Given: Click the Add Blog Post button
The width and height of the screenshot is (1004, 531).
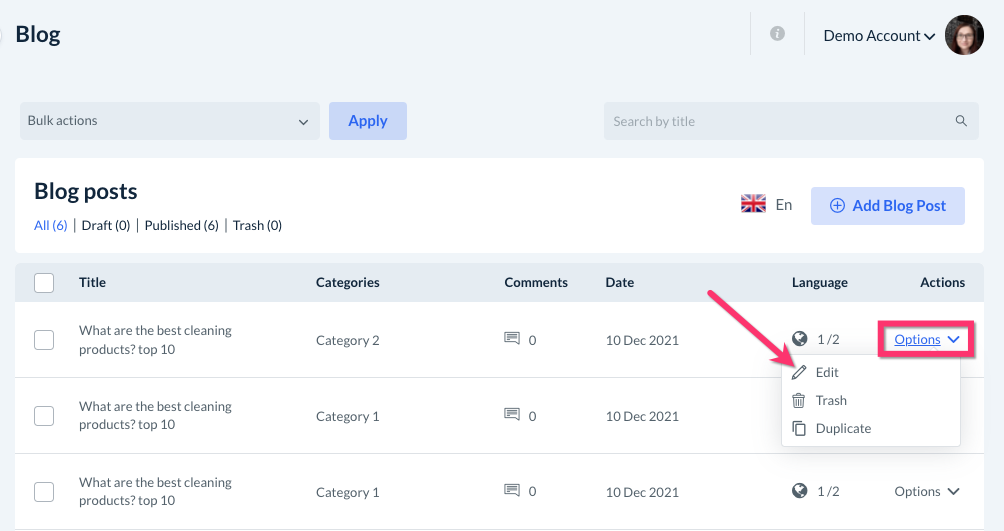Looking at the screenshot, I should [887, 206].
